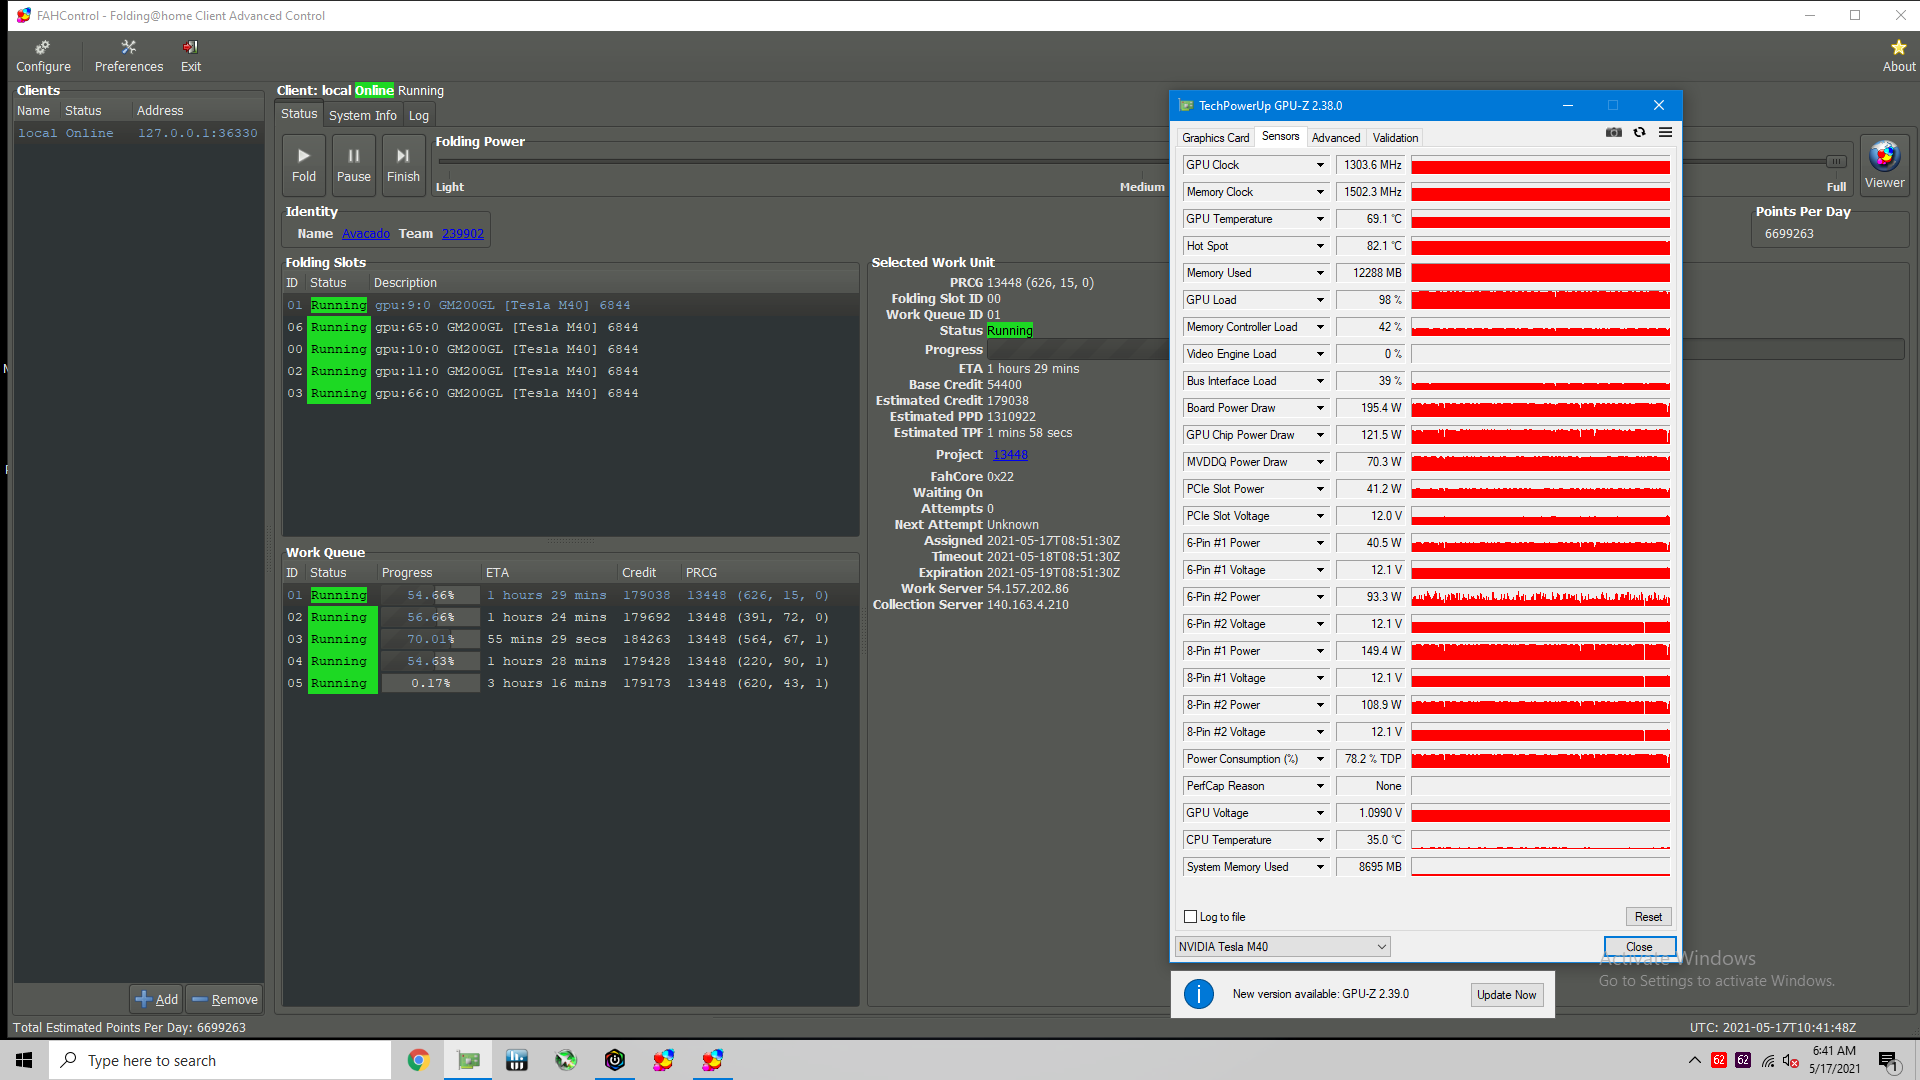Open the GPU Temperature sensor dropdown
This screenshot has width=1920, height=1080.
click(x=1320, y=219)
